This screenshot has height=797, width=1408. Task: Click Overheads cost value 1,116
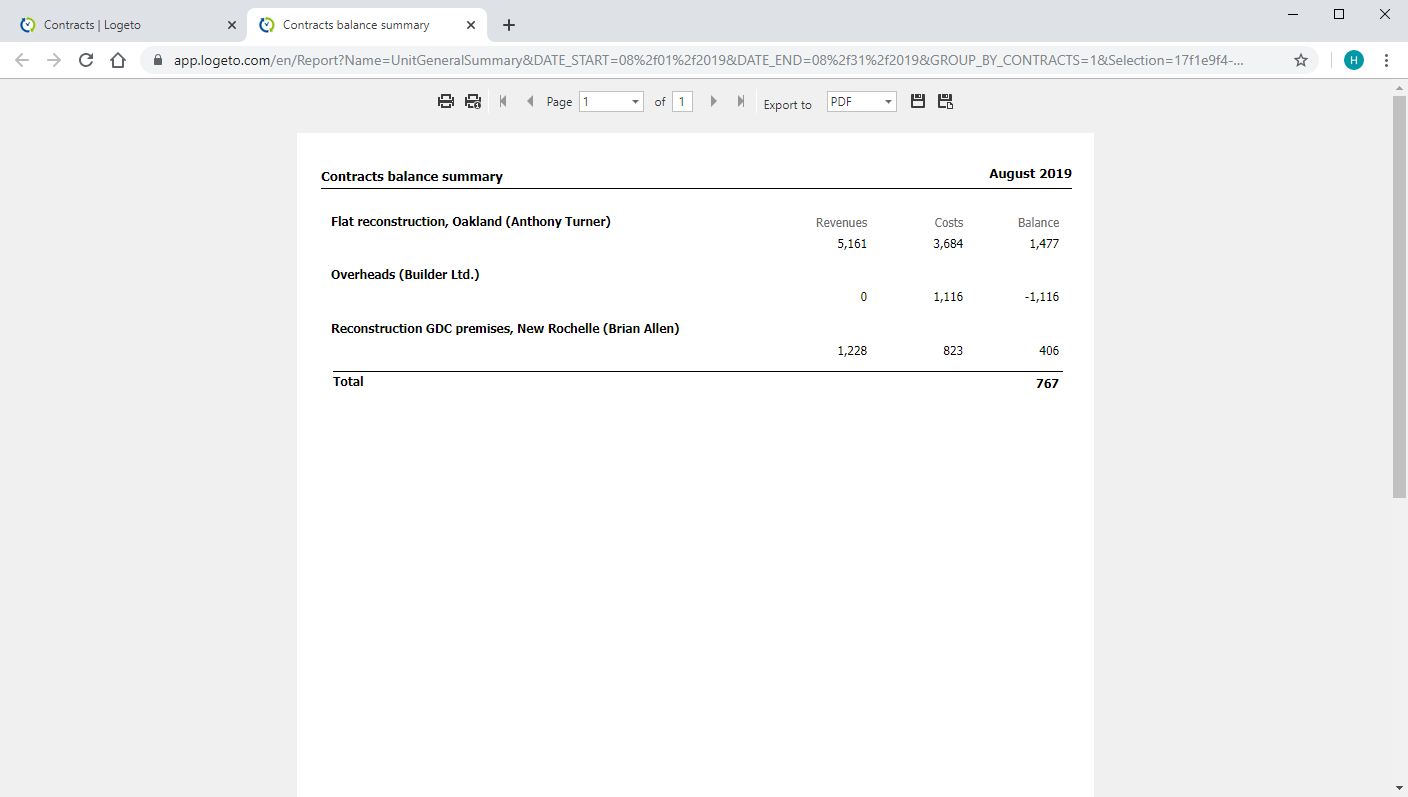tap(948, 297)
